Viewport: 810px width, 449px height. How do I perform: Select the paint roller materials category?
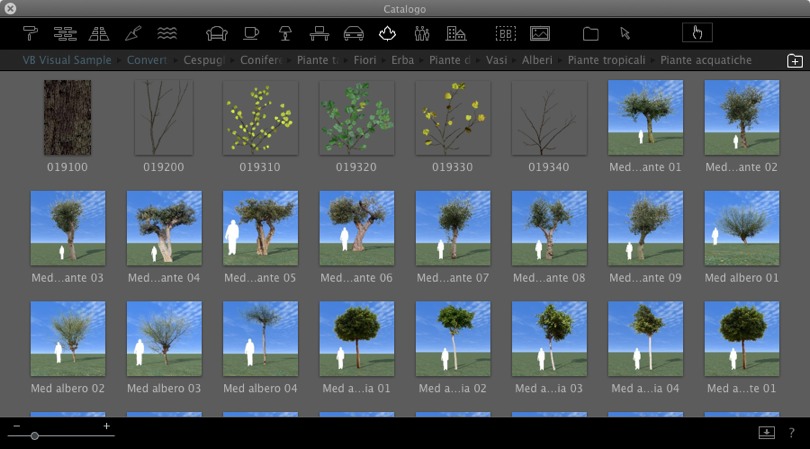pyautogui.click(x=30, y=34)
